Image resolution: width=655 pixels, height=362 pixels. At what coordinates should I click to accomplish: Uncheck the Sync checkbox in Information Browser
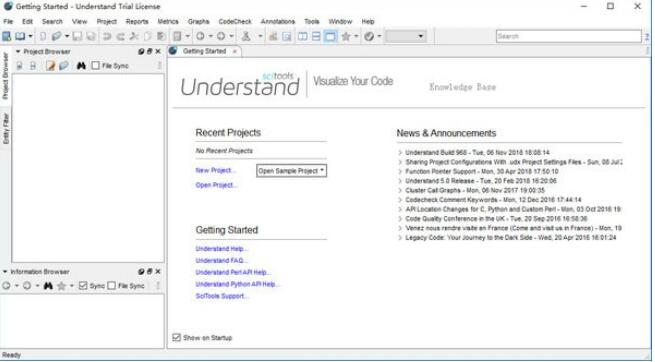83,286
